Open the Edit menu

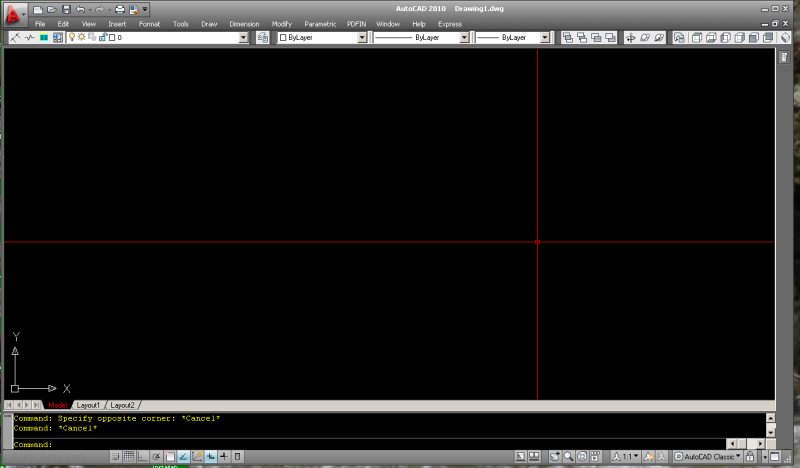point(63,24)
